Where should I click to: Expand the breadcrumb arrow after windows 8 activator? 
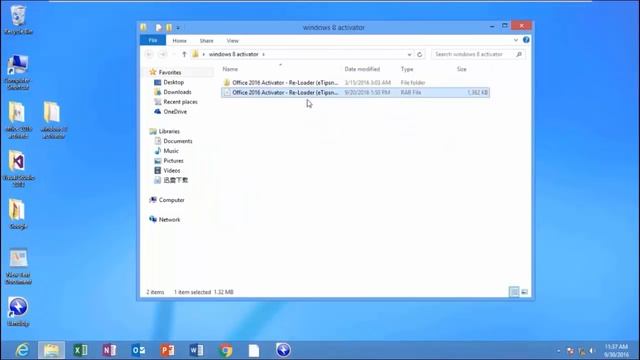(264, 54)
